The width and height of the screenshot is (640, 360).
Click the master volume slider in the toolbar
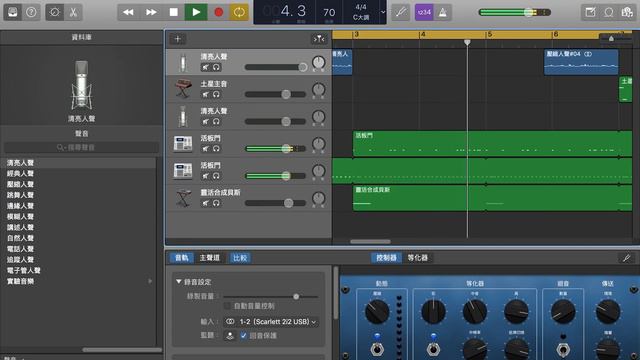515,12
